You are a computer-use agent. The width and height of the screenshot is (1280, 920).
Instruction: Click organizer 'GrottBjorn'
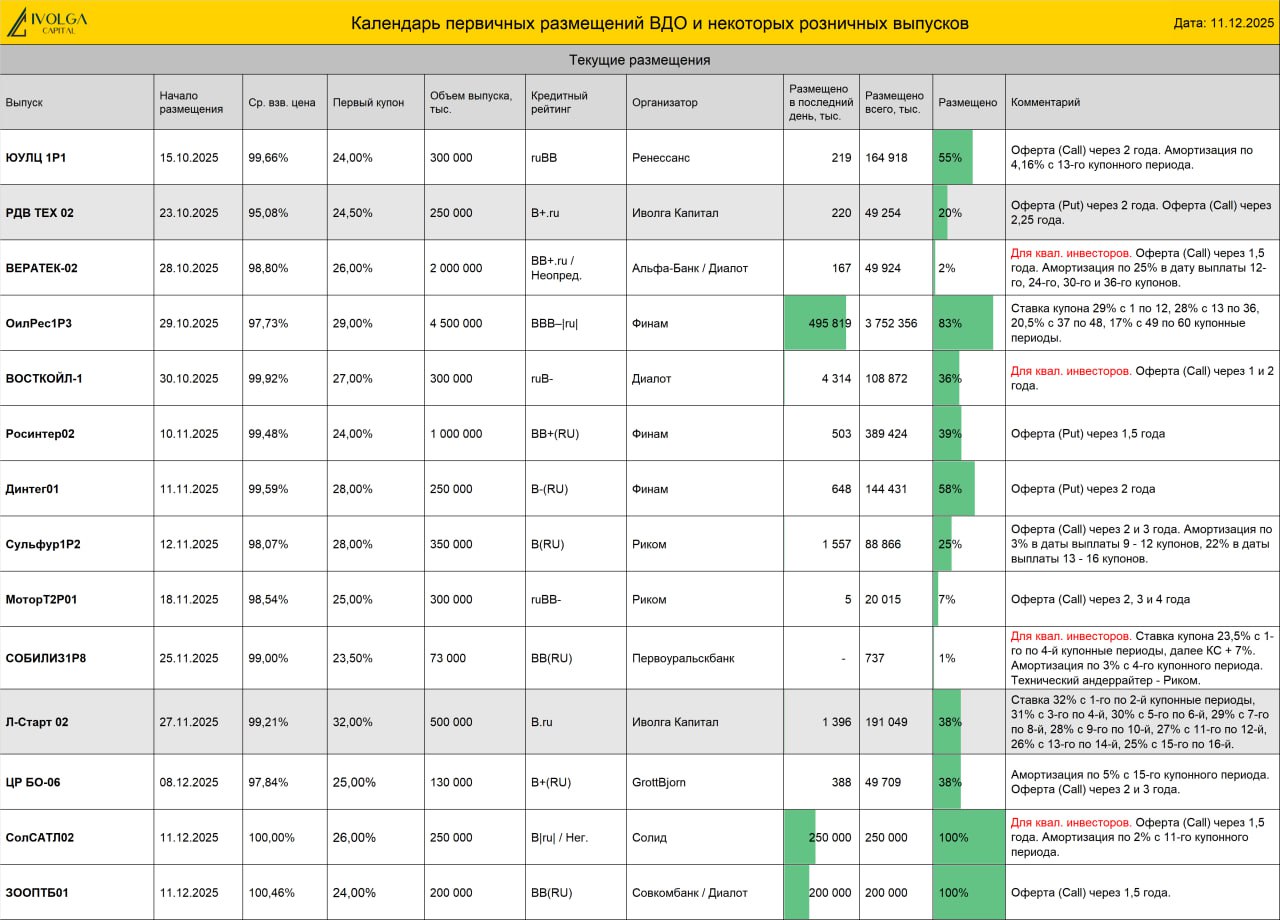click(x=660, y=782)
